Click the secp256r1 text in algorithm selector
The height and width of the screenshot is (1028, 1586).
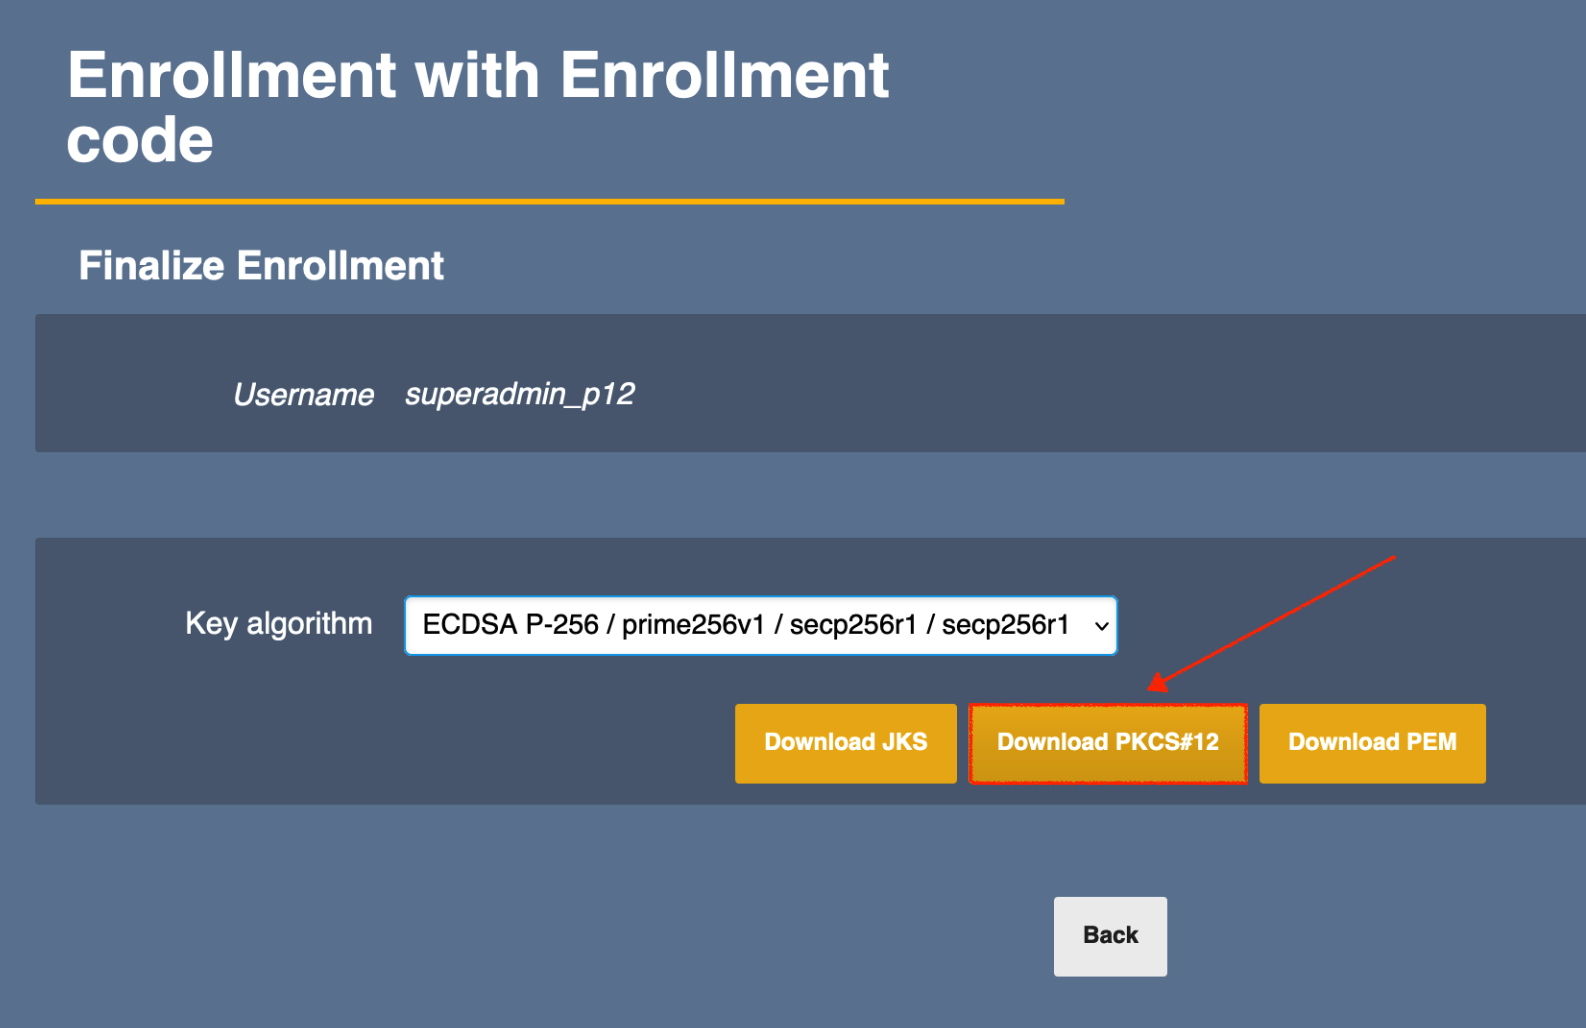click(x=853, y=625)
